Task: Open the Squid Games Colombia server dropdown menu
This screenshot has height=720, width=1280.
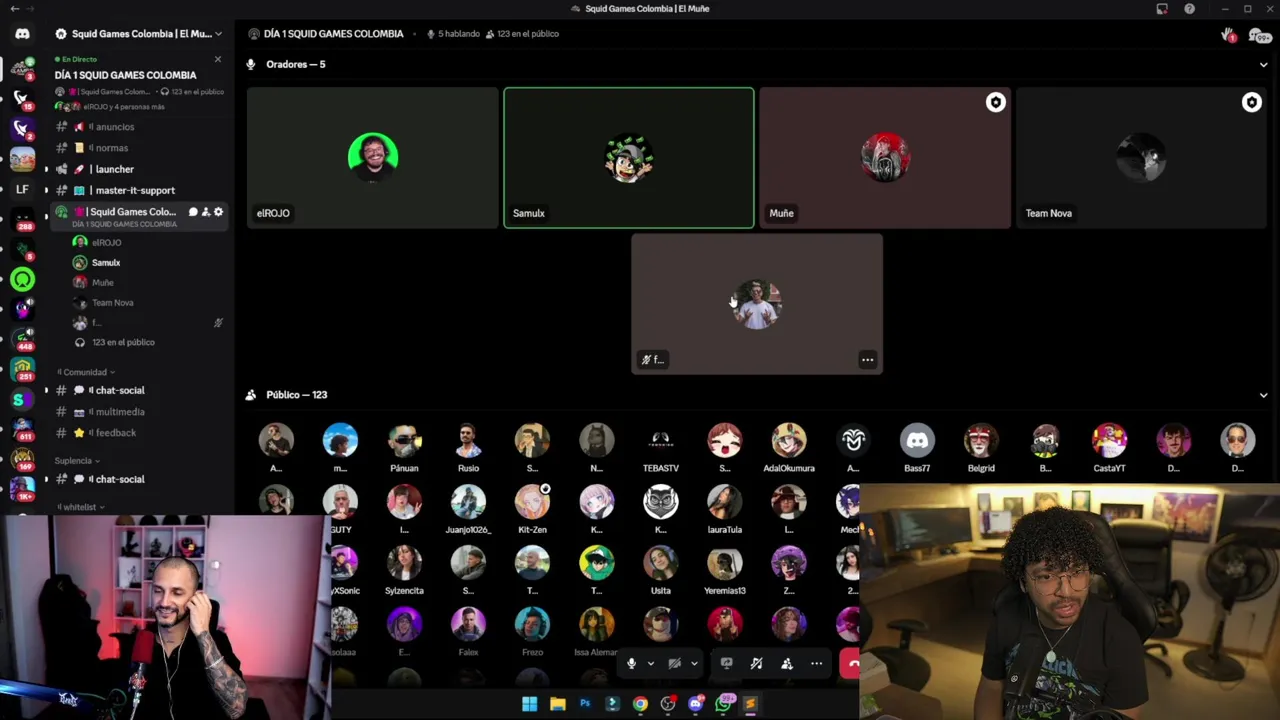Action: coord(138,34)
